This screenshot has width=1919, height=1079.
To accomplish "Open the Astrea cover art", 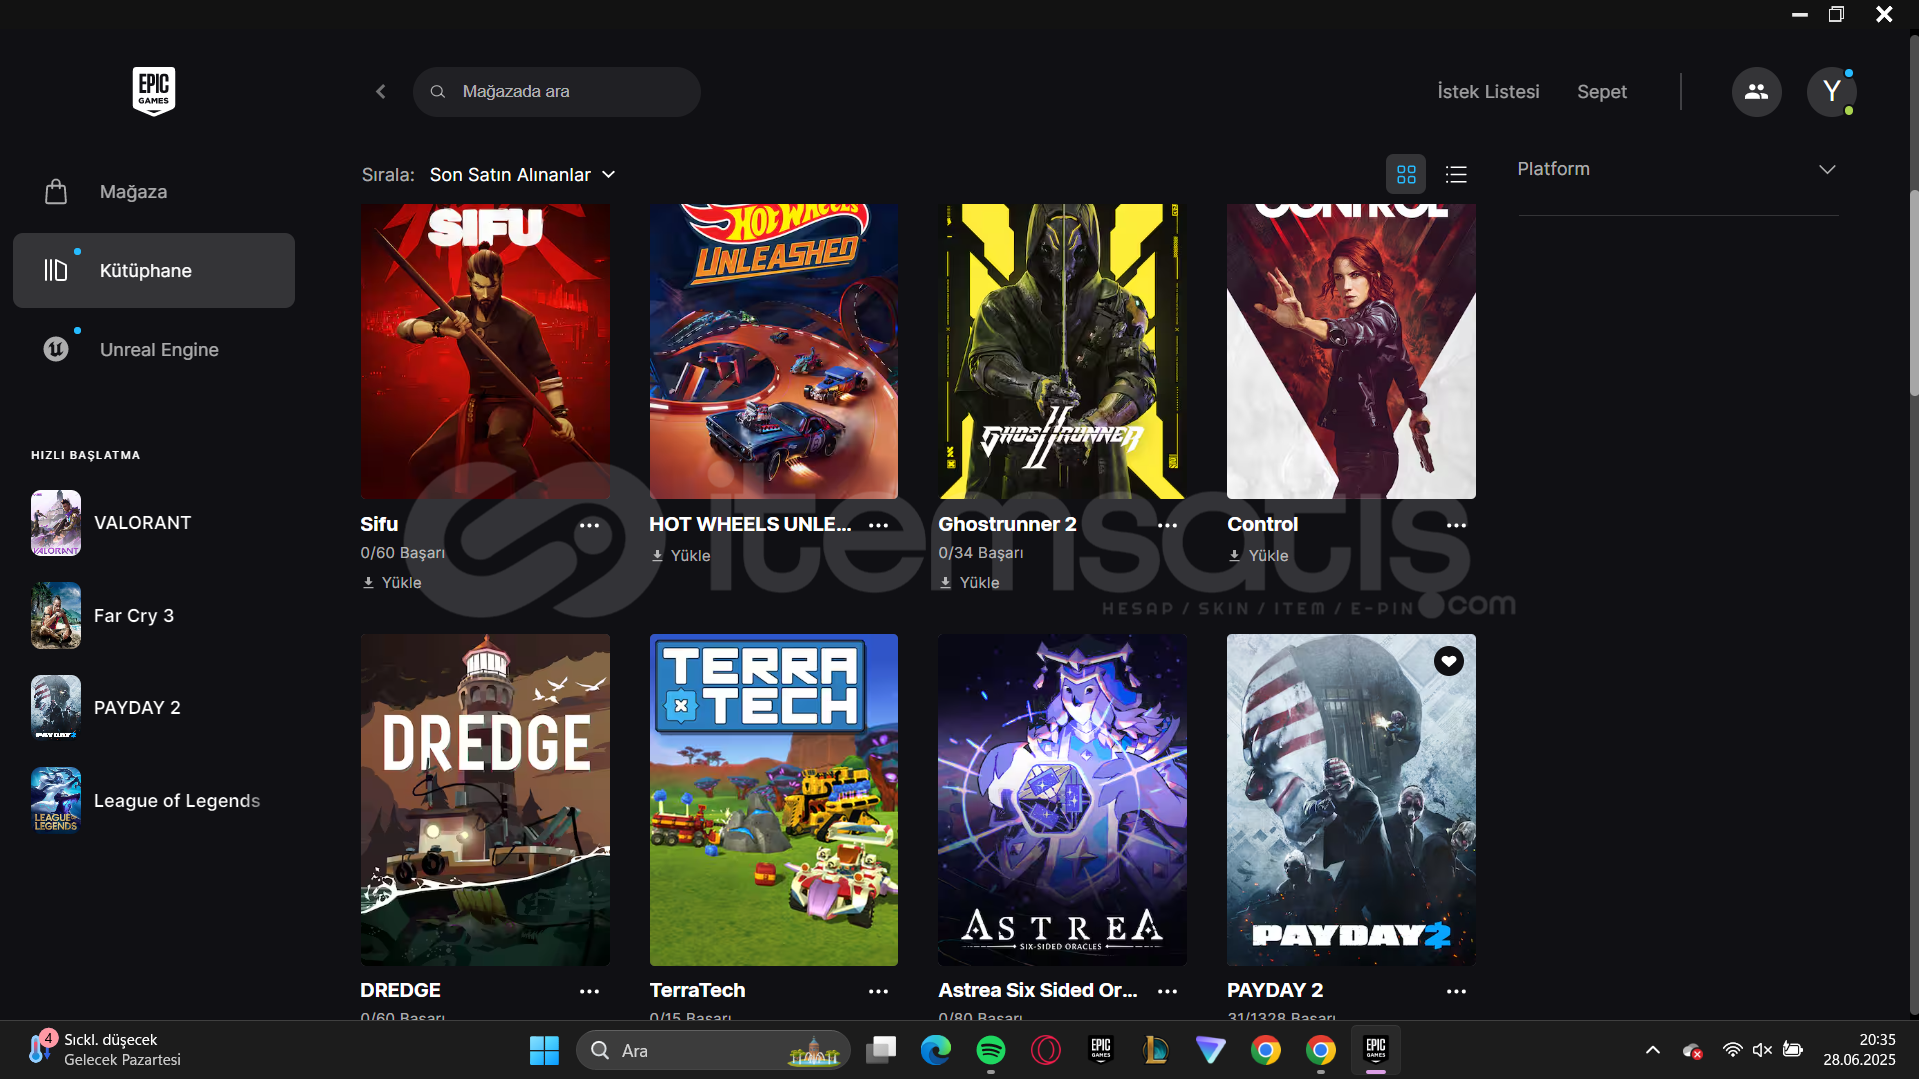I will click(x=1062, y=800).
